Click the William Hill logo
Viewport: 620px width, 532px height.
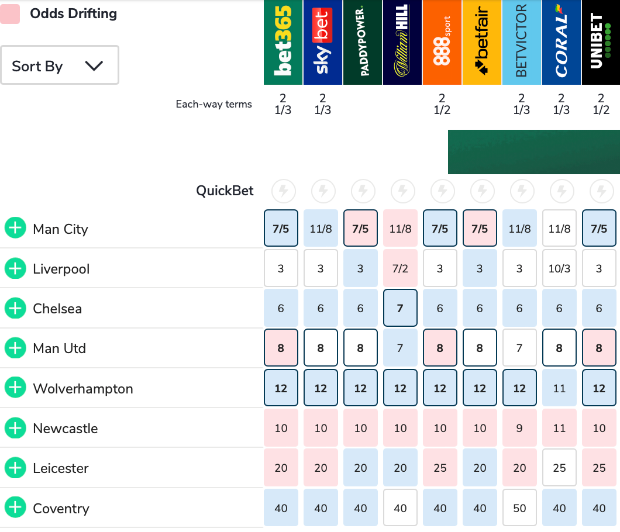coord(402,42)
